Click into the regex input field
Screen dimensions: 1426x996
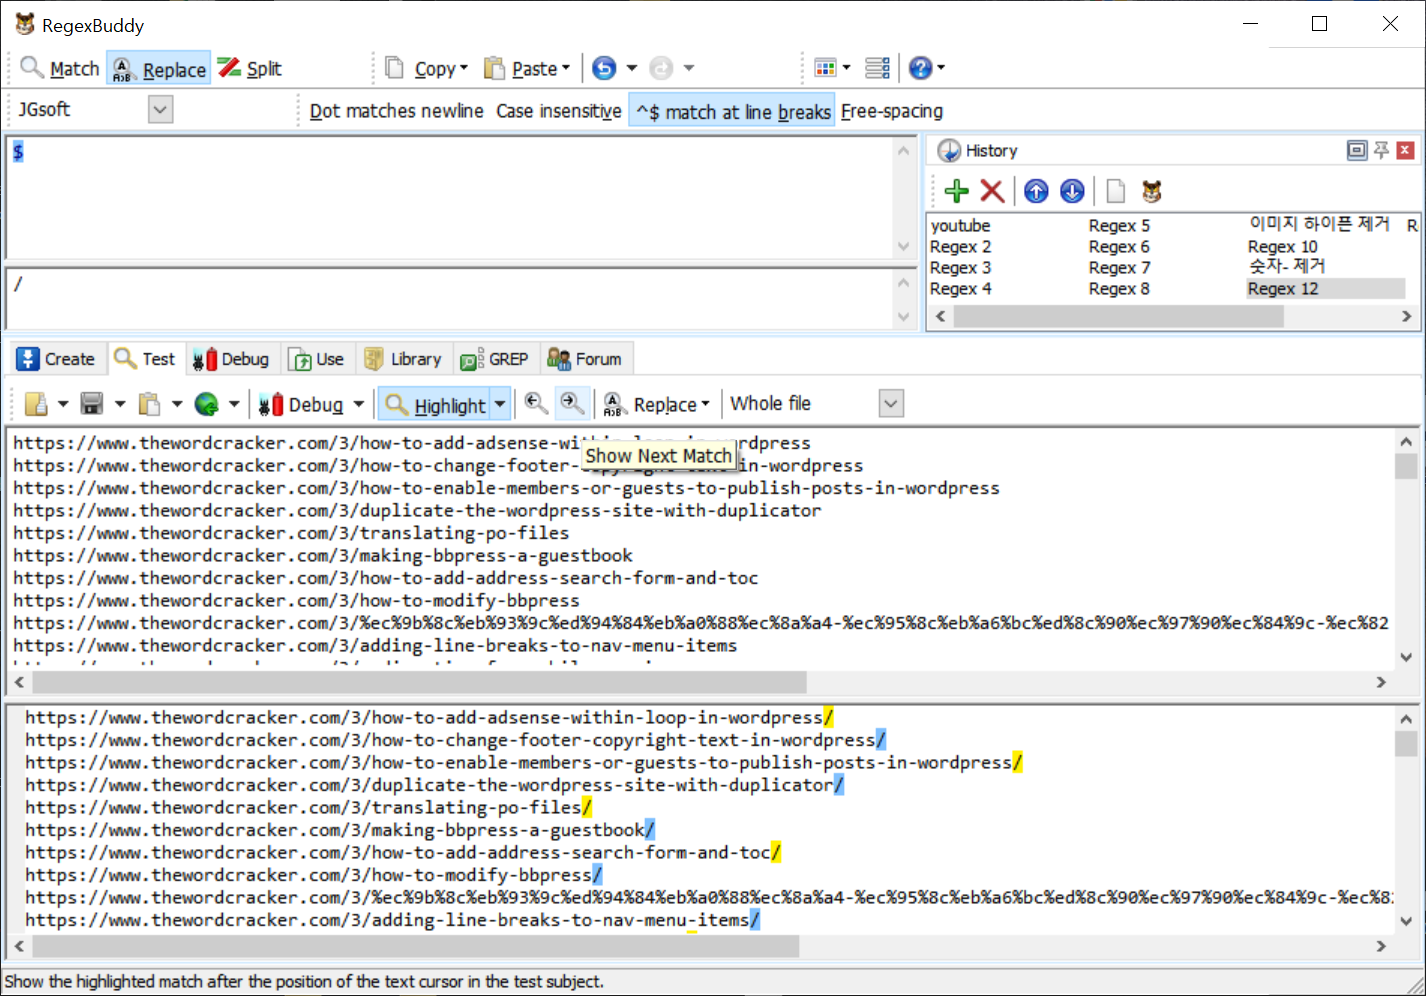pos(450,198)
